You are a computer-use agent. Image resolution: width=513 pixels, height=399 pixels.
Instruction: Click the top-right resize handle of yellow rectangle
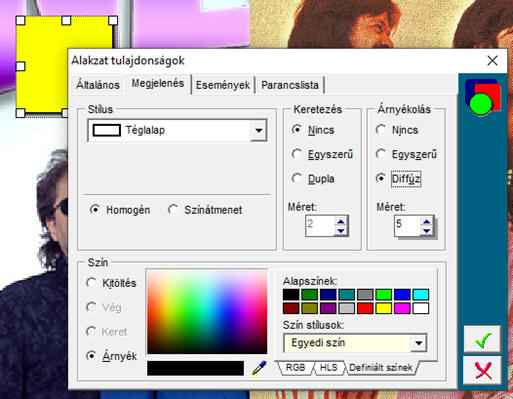point(113,21)
